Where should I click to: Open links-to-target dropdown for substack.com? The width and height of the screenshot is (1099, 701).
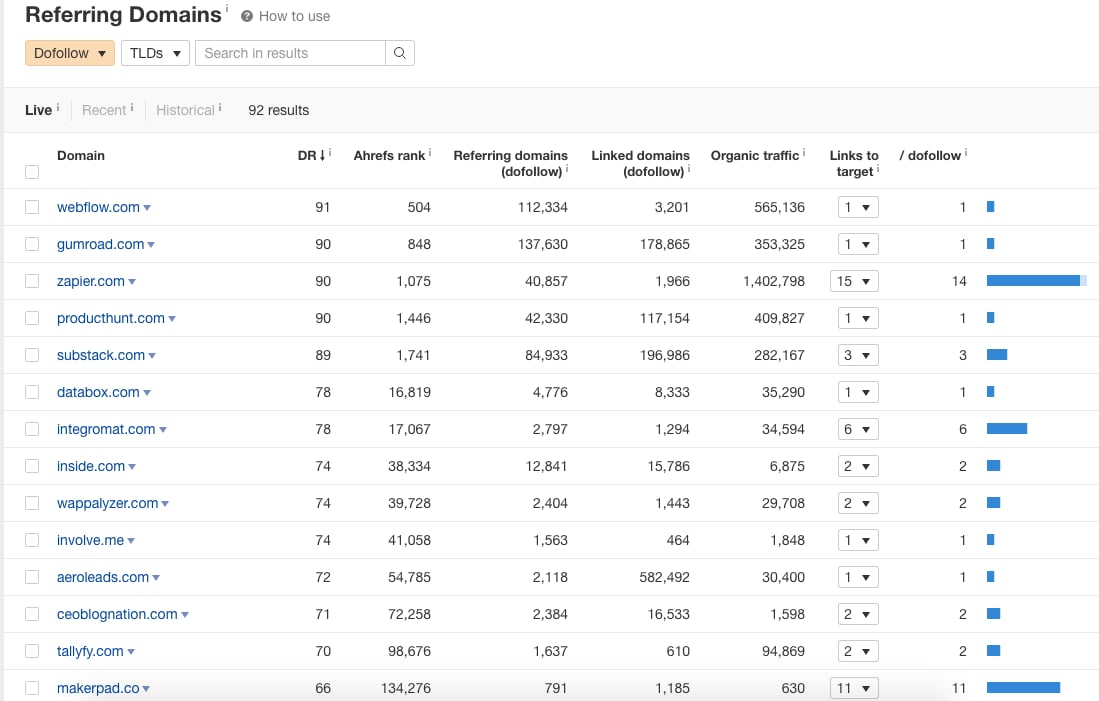pos(859,355)
